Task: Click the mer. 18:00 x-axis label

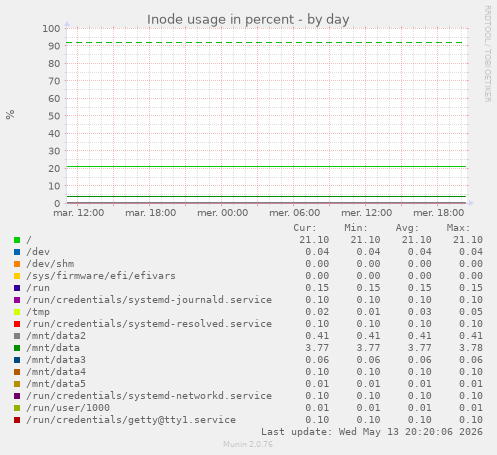Action: pyautogui.click(x=439, y=213)
